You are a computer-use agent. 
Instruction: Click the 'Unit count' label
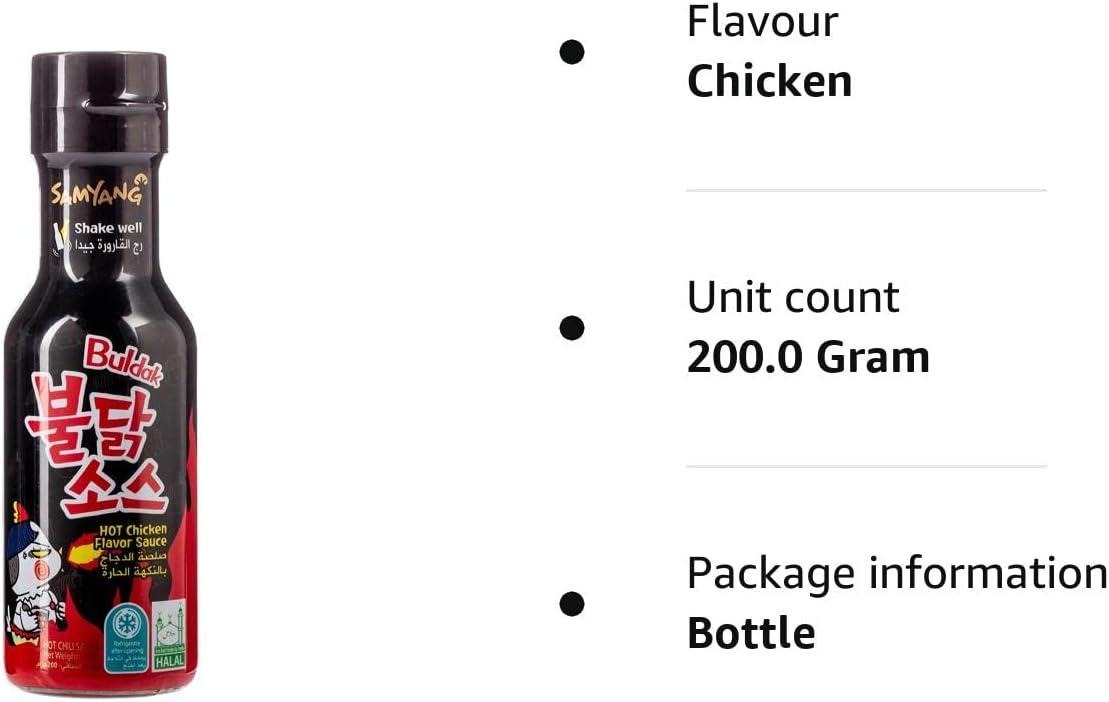click(793, 297)
